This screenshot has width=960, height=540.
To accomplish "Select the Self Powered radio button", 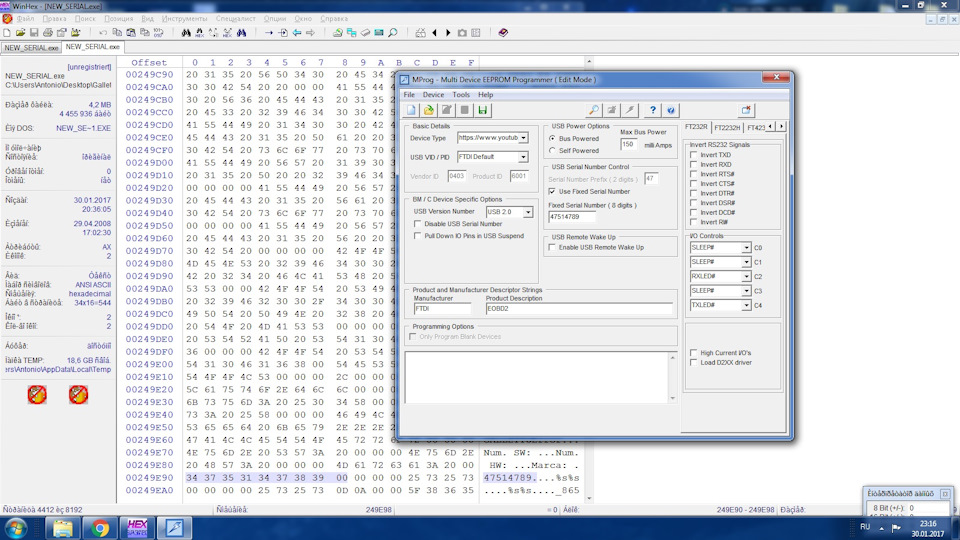I will (x=553, y=151).
